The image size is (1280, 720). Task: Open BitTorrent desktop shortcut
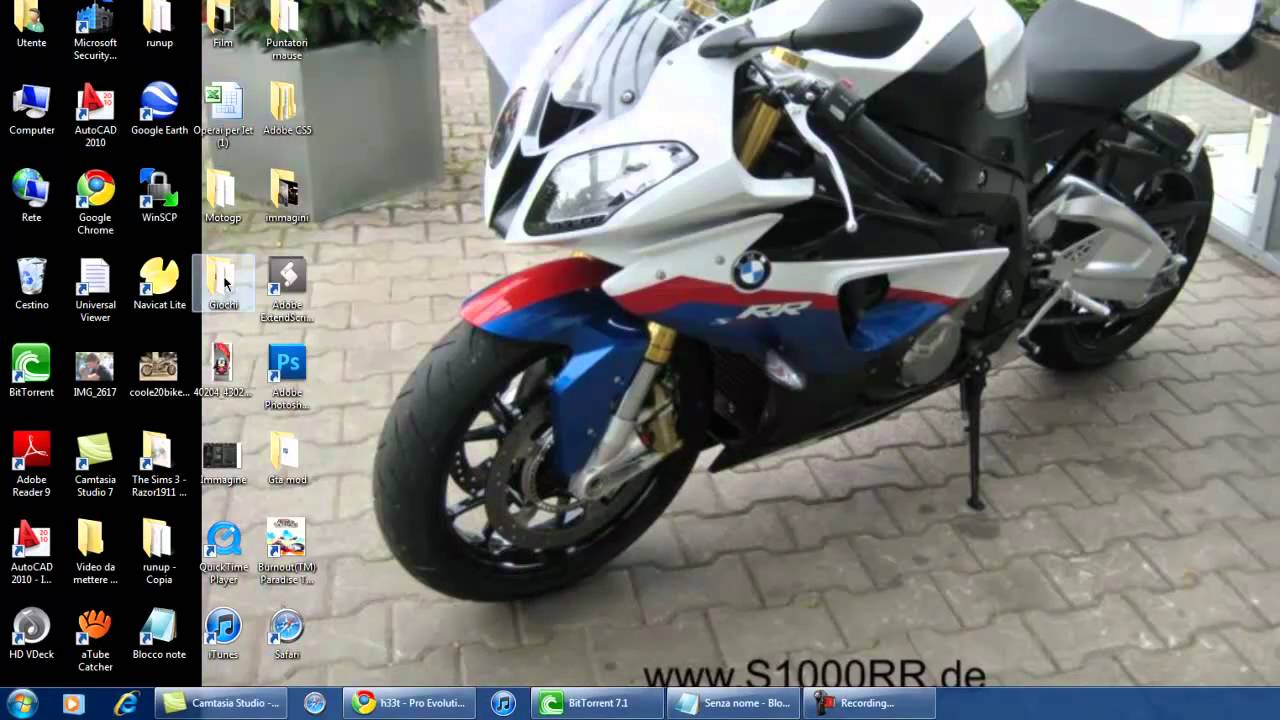click(x=31, y=365)
